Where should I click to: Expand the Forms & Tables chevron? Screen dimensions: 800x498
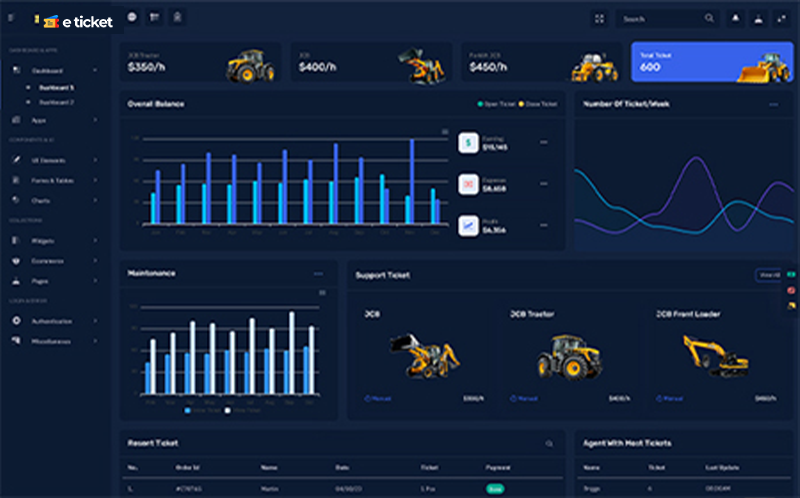(x=95, y=180)
